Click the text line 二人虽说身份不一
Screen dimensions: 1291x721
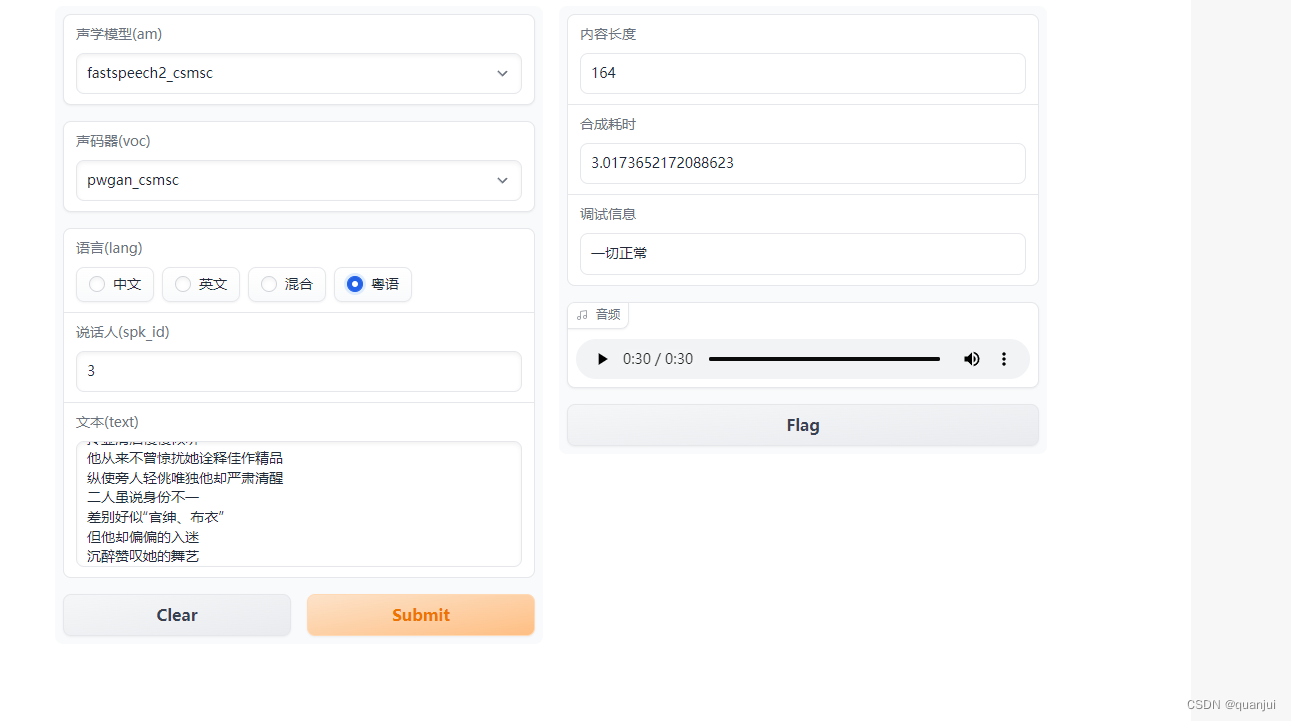click(144, 497)
